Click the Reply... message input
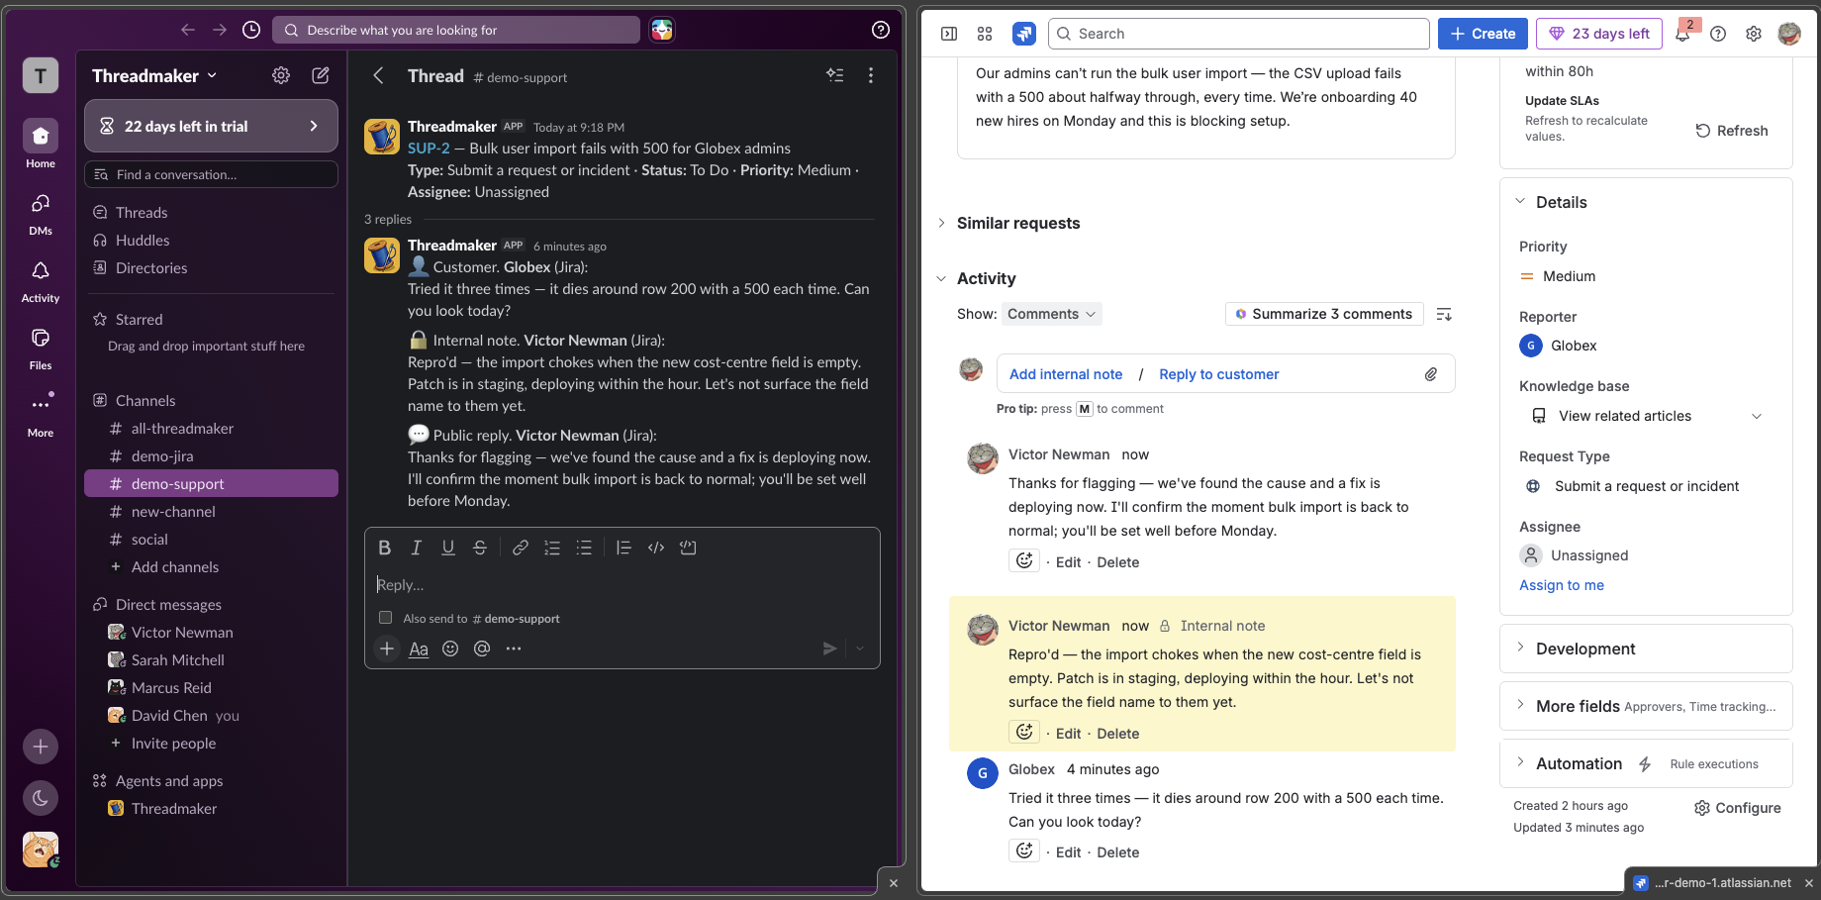1821x900 pixels. [x=622, y=585]
